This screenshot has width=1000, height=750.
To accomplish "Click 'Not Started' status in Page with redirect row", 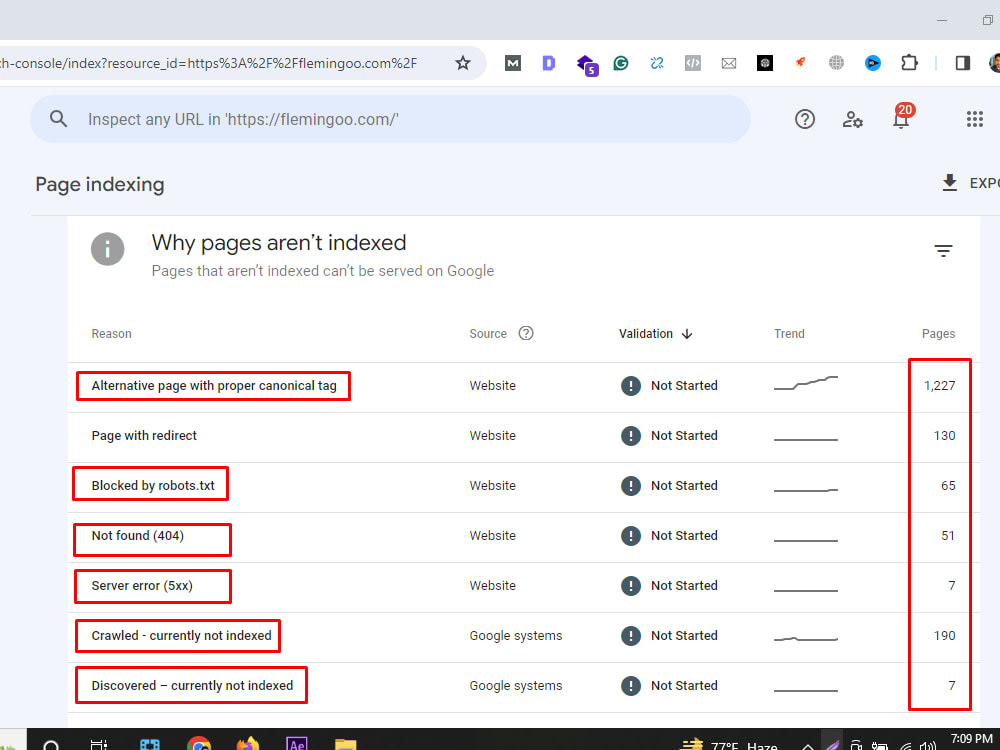I will point(684,436).
